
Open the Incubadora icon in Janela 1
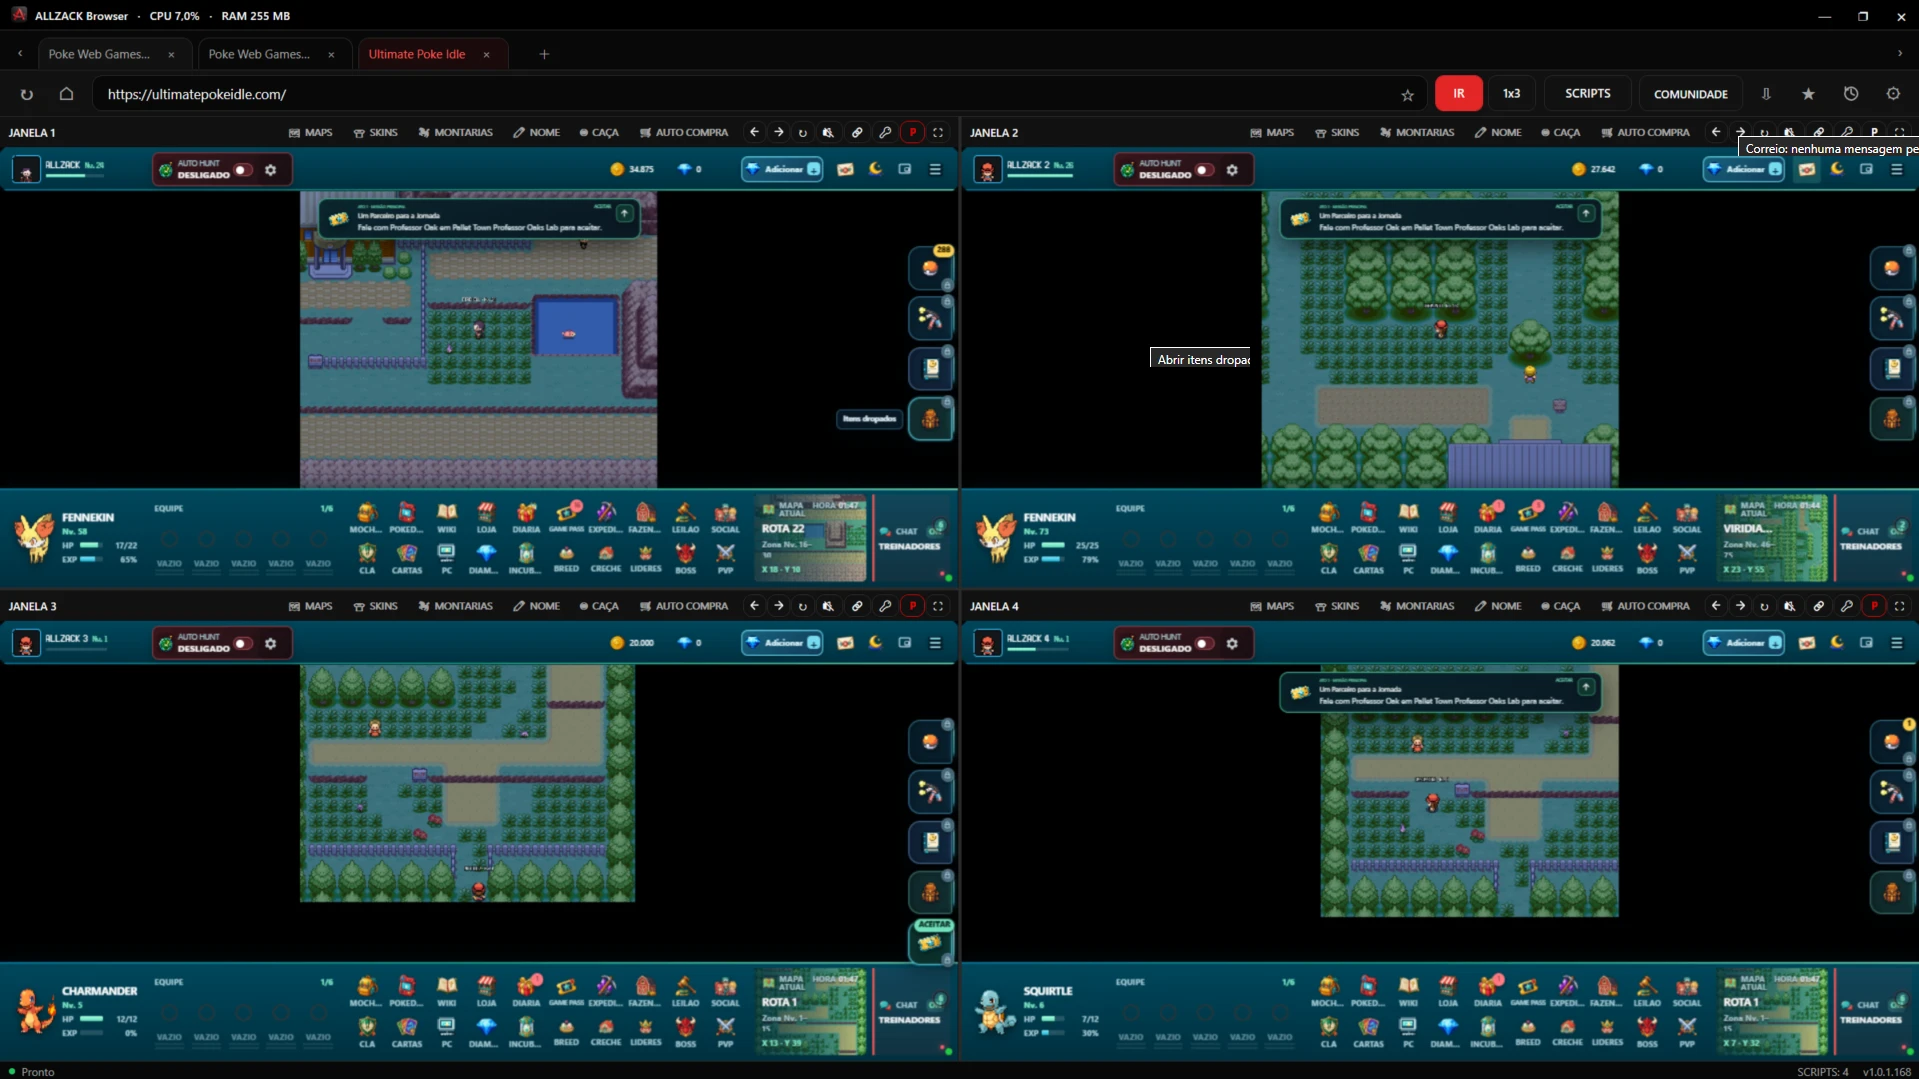tap(525, 557)
